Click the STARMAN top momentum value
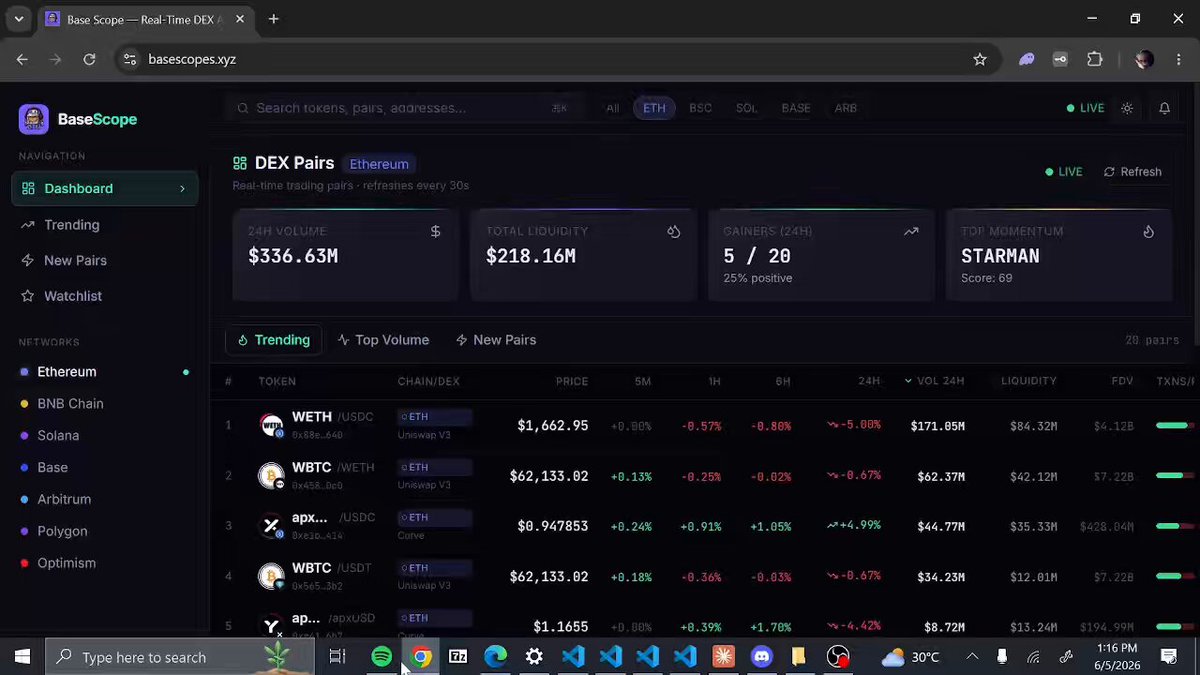The height and width of the screenshot is (675, 1200). 1000,256
